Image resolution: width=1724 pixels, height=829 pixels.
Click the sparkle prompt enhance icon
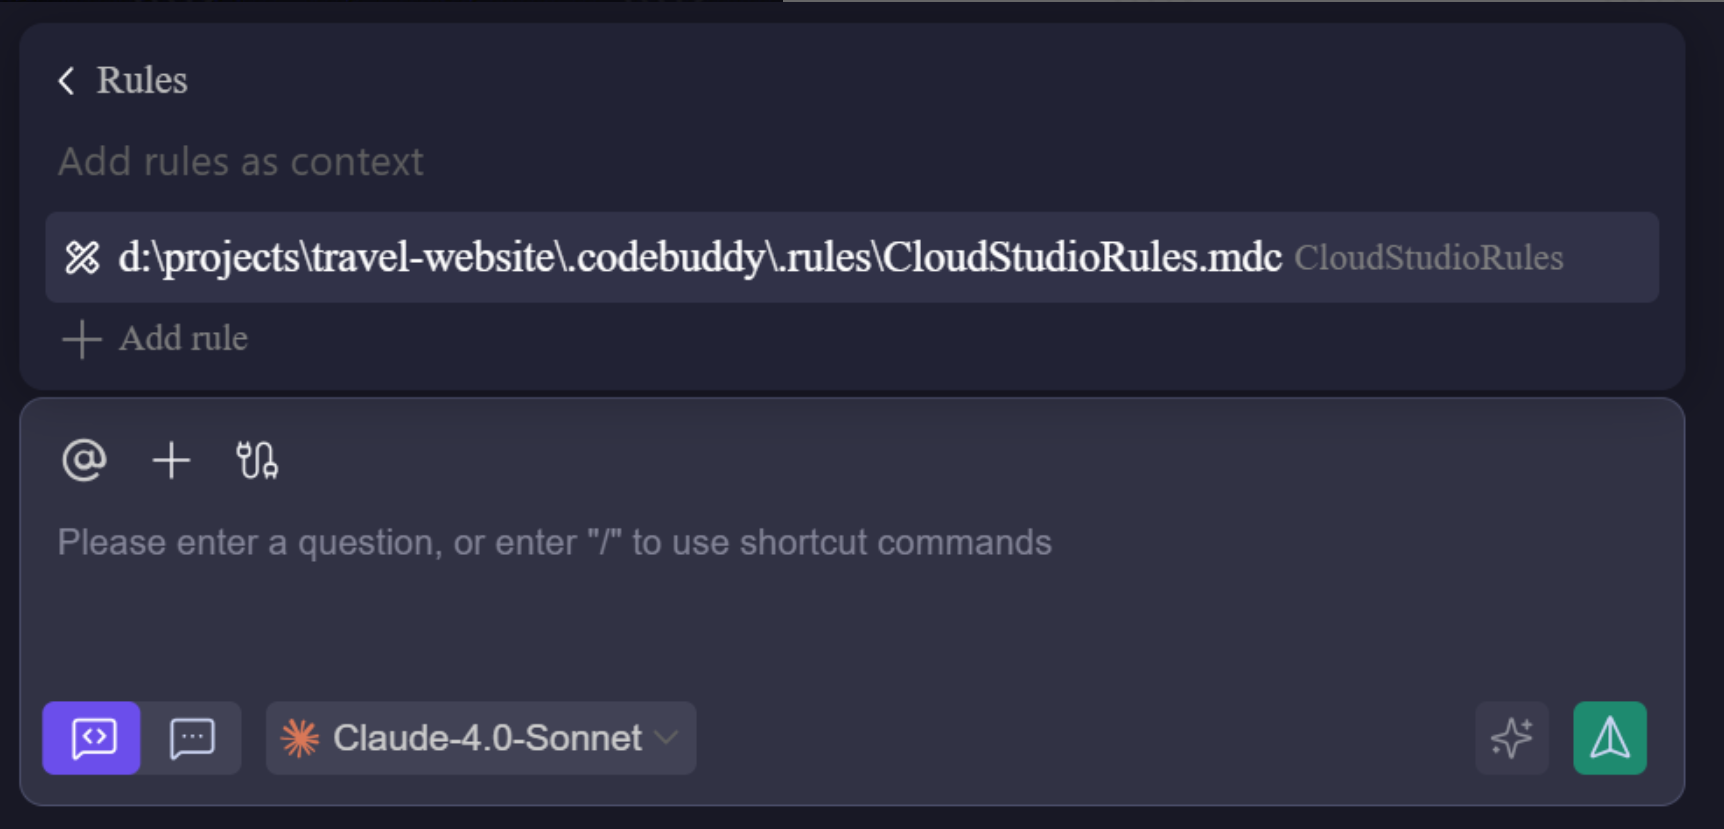tap(1511, 739)
